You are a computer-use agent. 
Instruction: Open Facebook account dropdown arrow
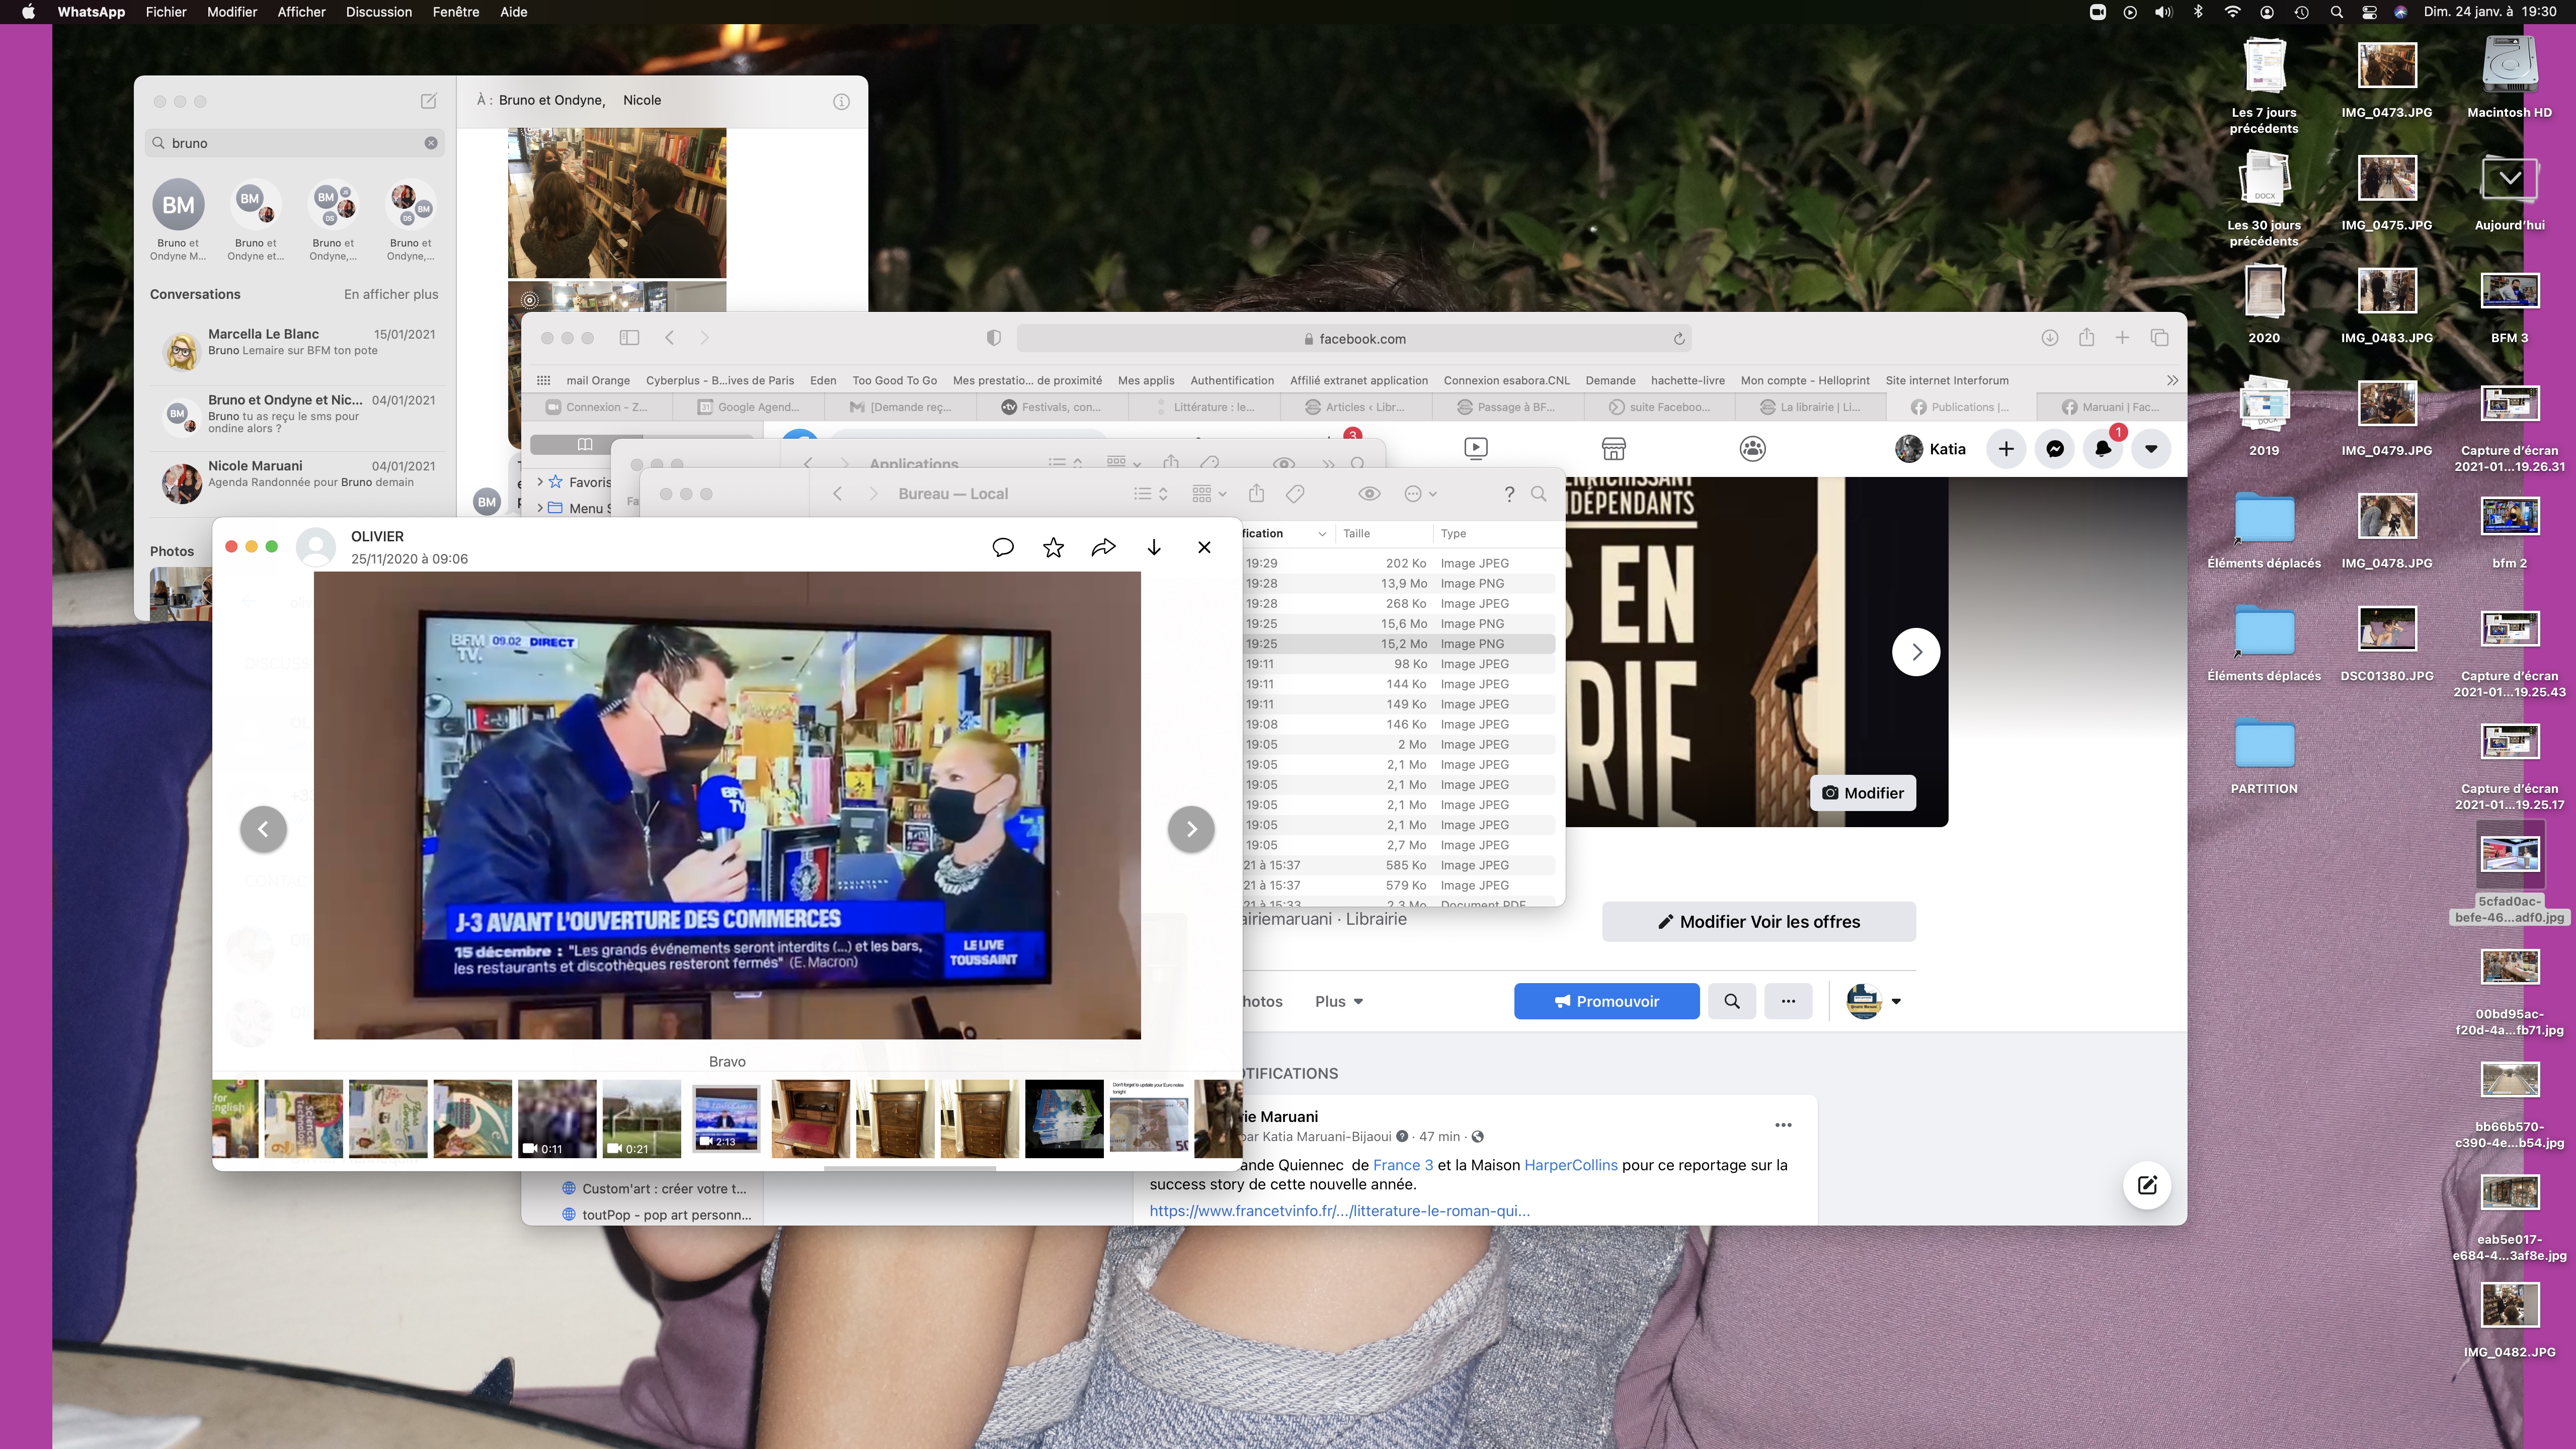click(x=2151, y=449)
